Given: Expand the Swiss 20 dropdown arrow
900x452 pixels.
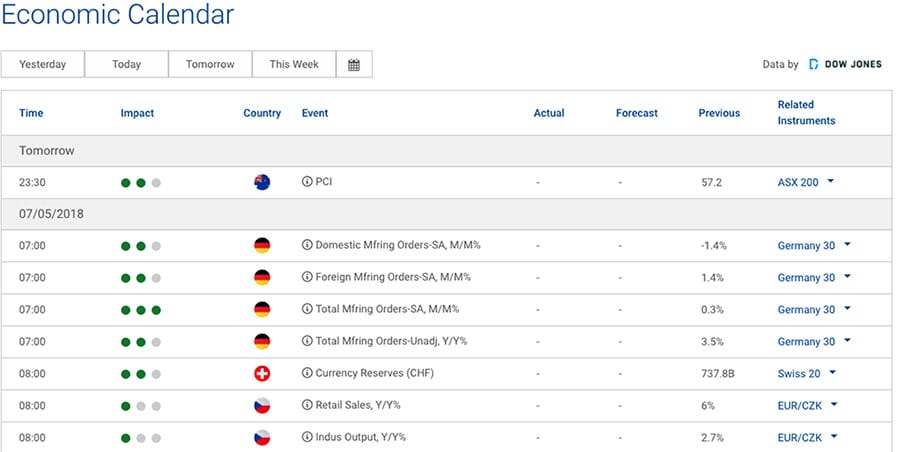Looking at the screenshot, I should (x=831, y=373).
